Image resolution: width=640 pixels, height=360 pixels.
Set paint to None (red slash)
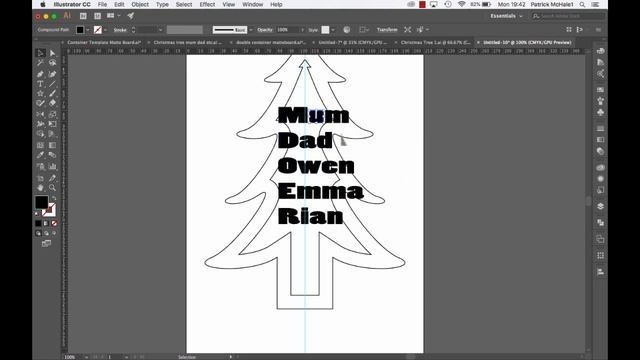click(54, 223)
